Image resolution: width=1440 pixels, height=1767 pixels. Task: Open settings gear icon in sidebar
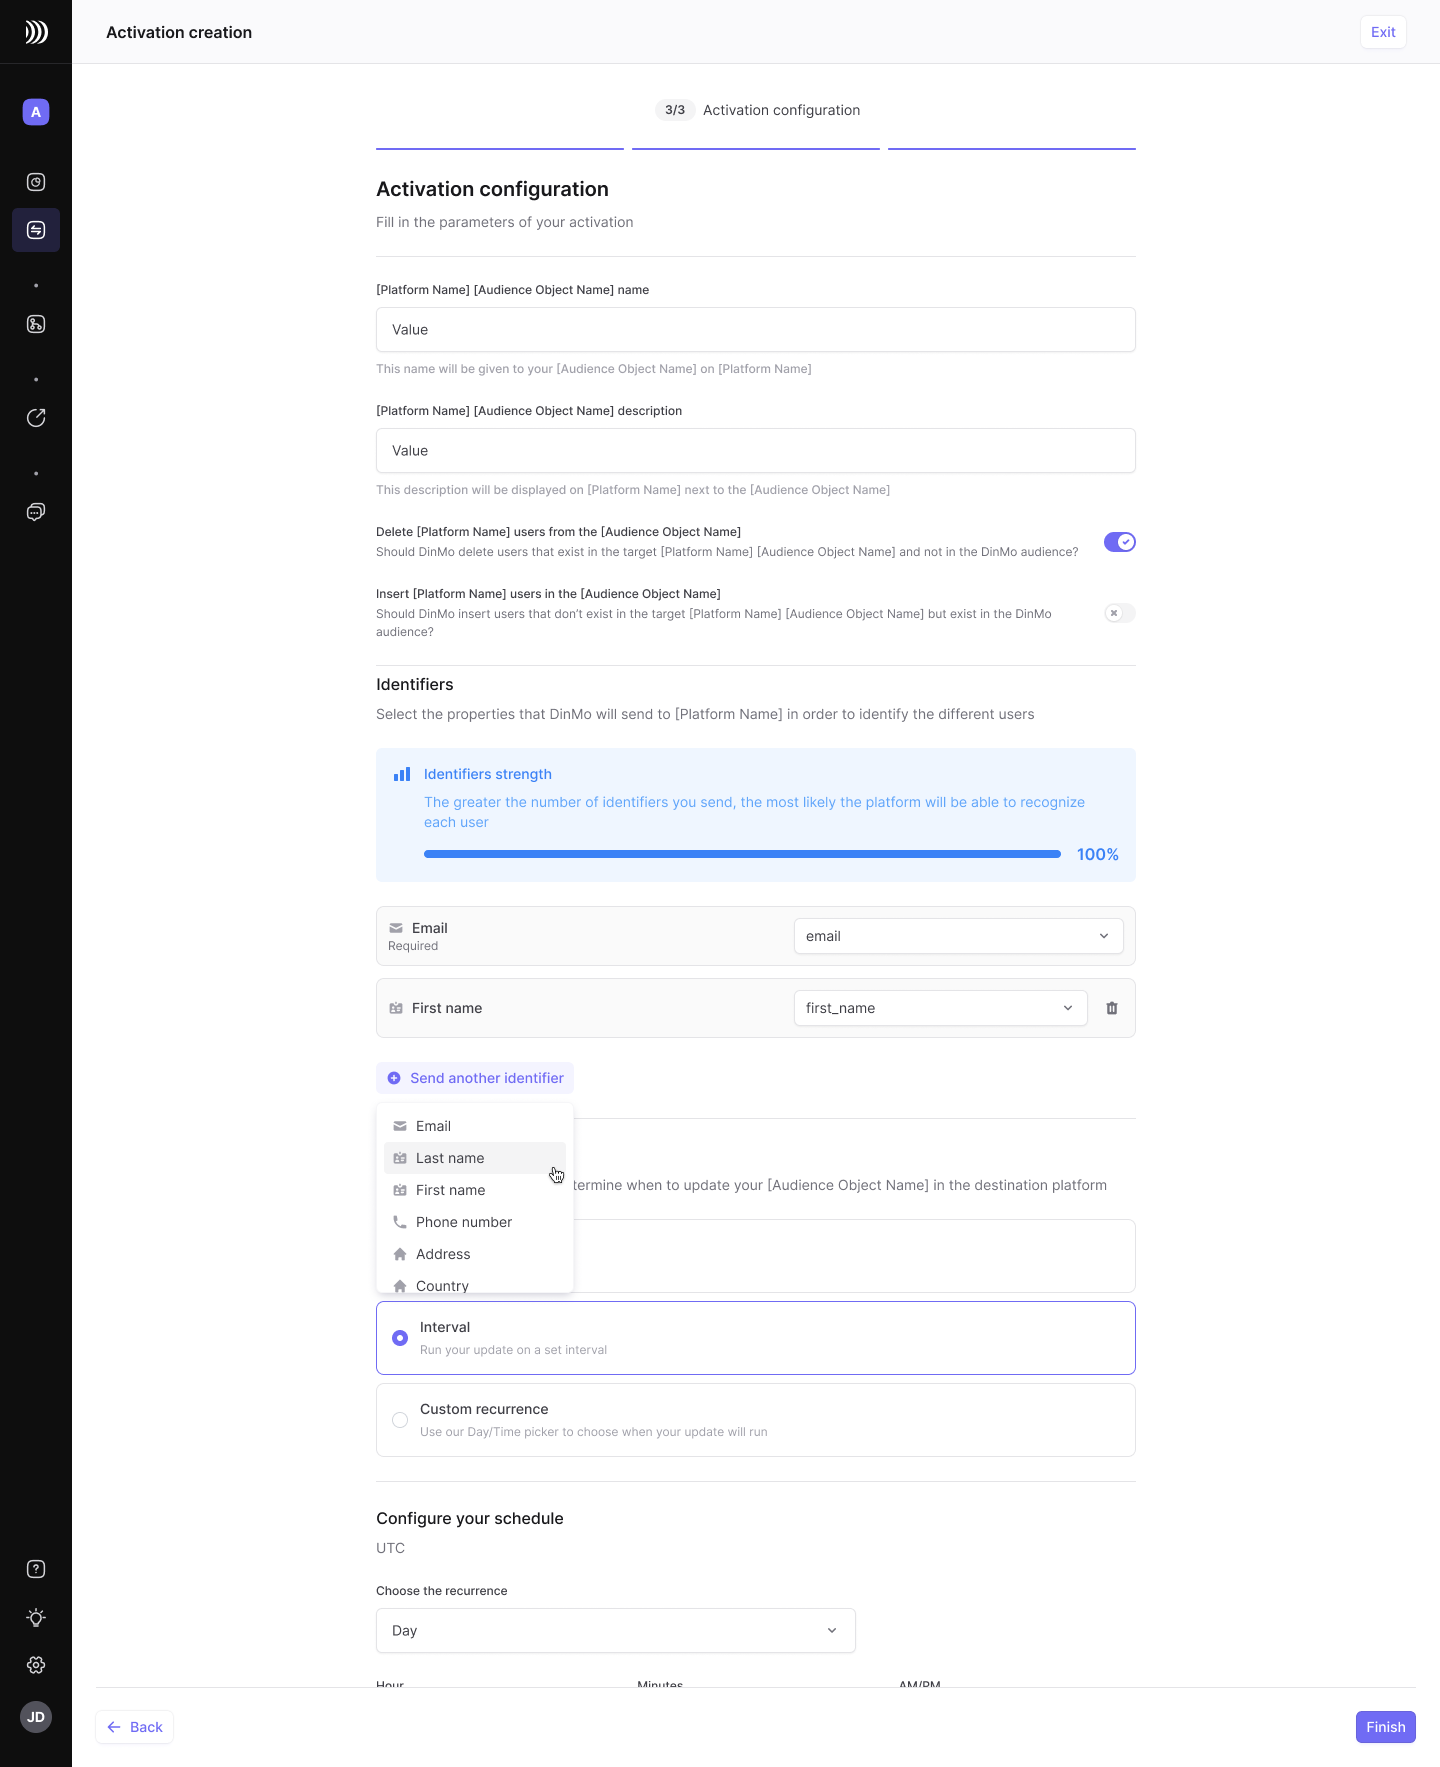[x=36, y=1665]
